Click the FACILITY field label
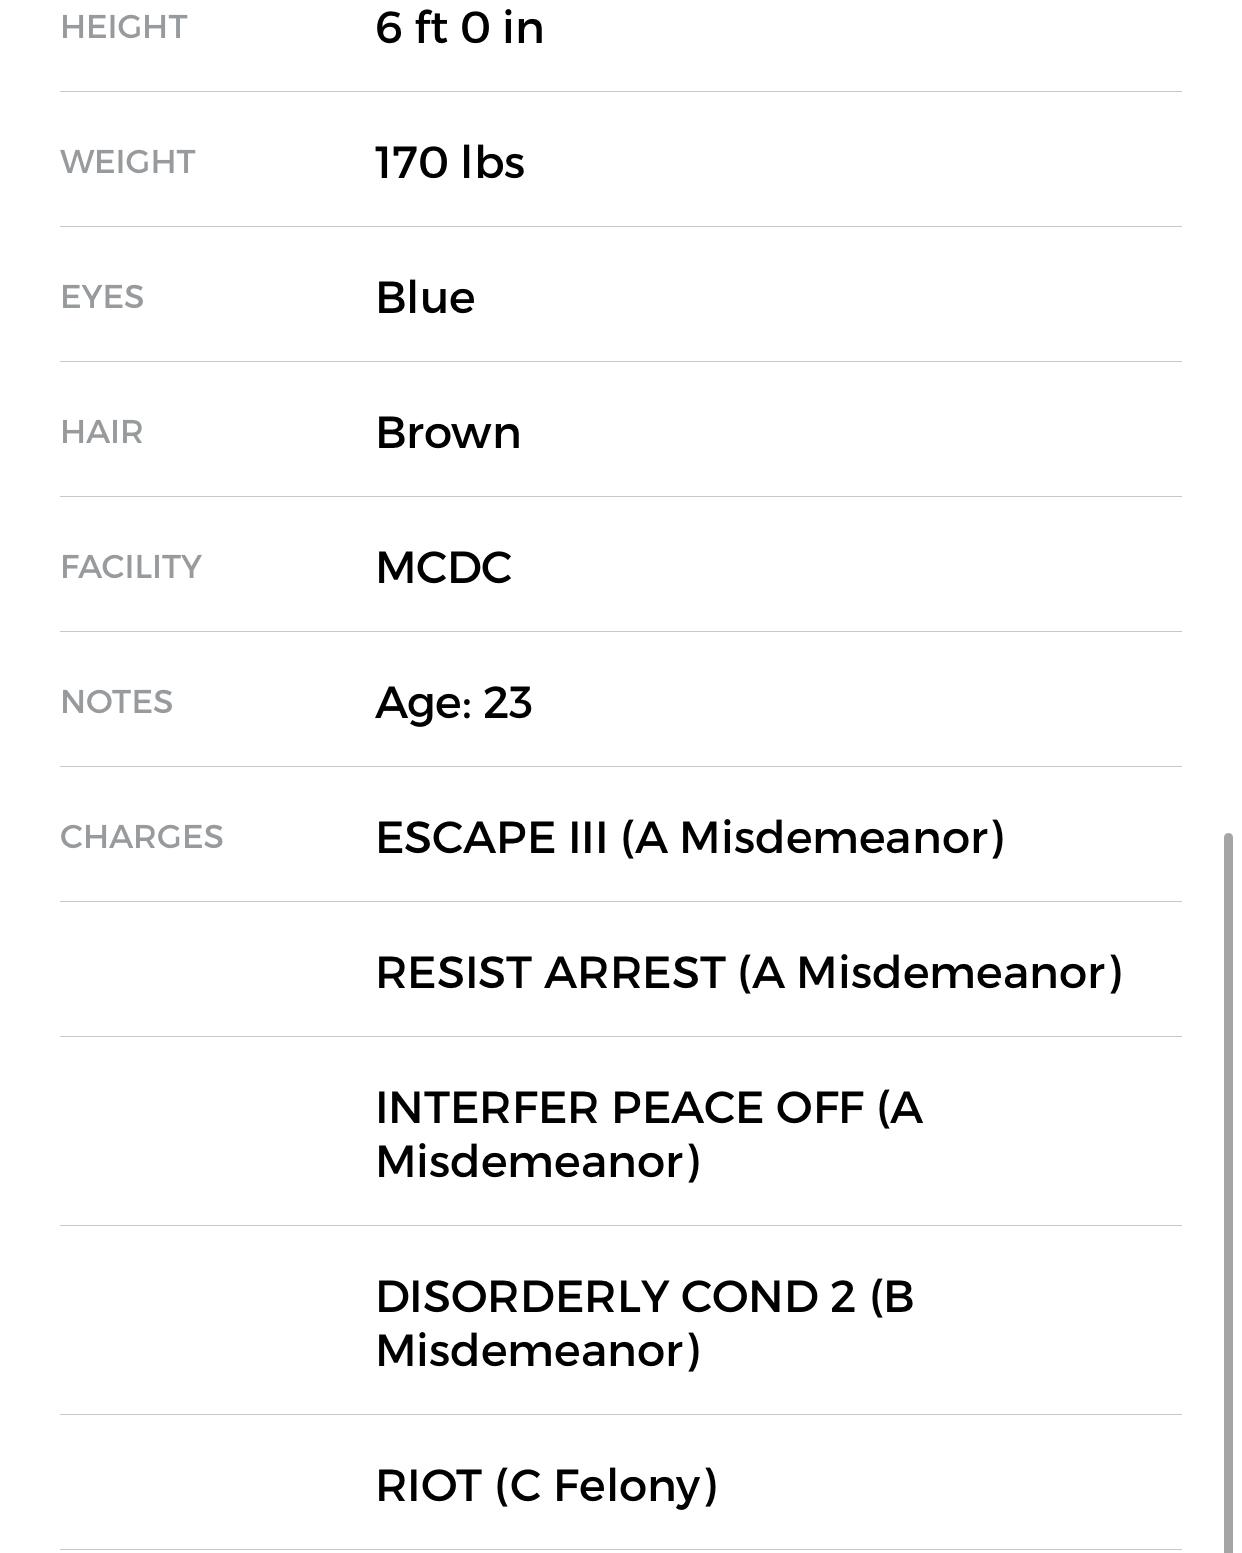This screenshot has height=1553, width=1242. 131,567
